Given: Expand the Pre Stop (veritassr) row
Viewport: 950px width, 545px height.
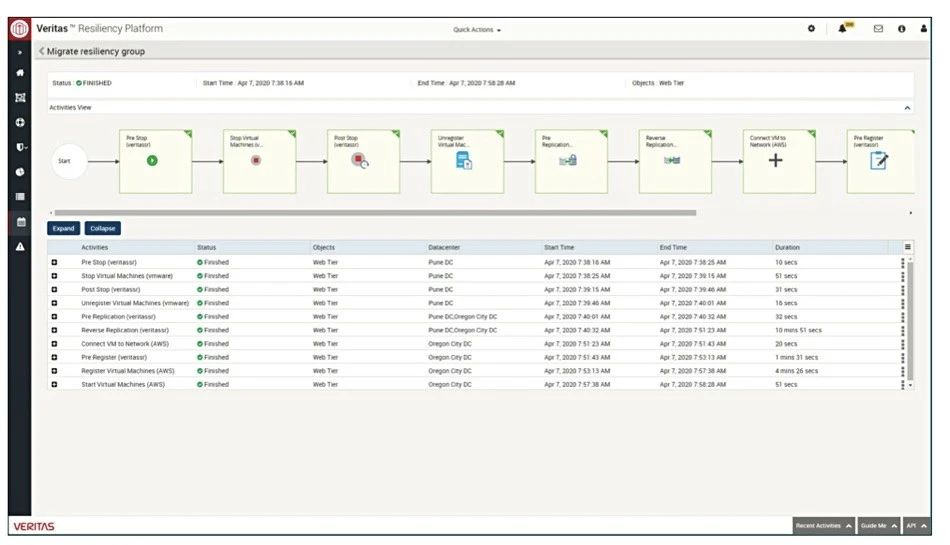Looking at the screenshot, I should click(55, 262).
